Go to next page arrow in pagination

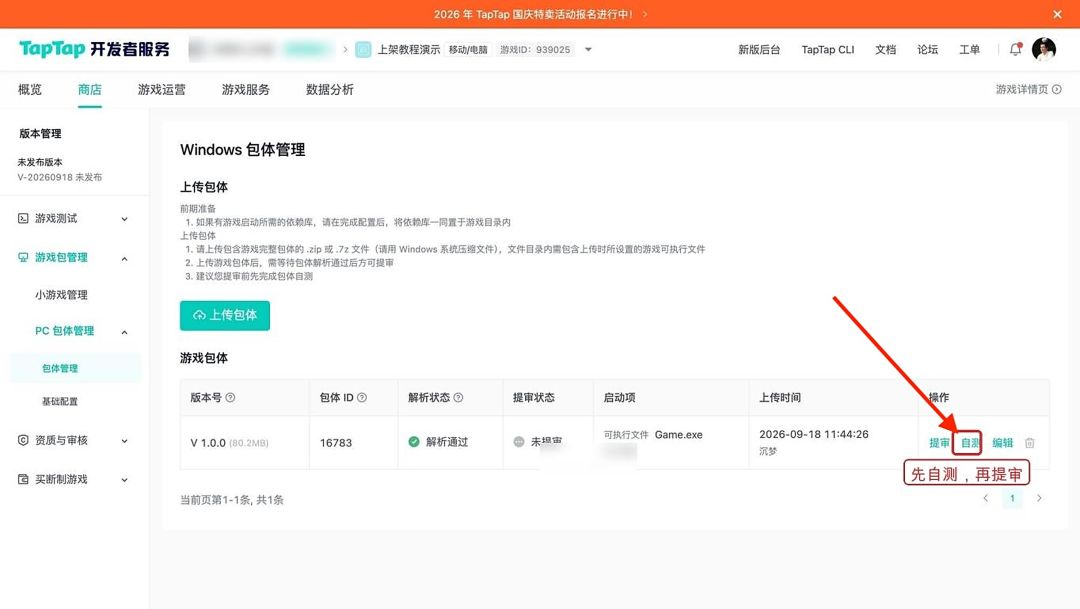point(1039,498)
